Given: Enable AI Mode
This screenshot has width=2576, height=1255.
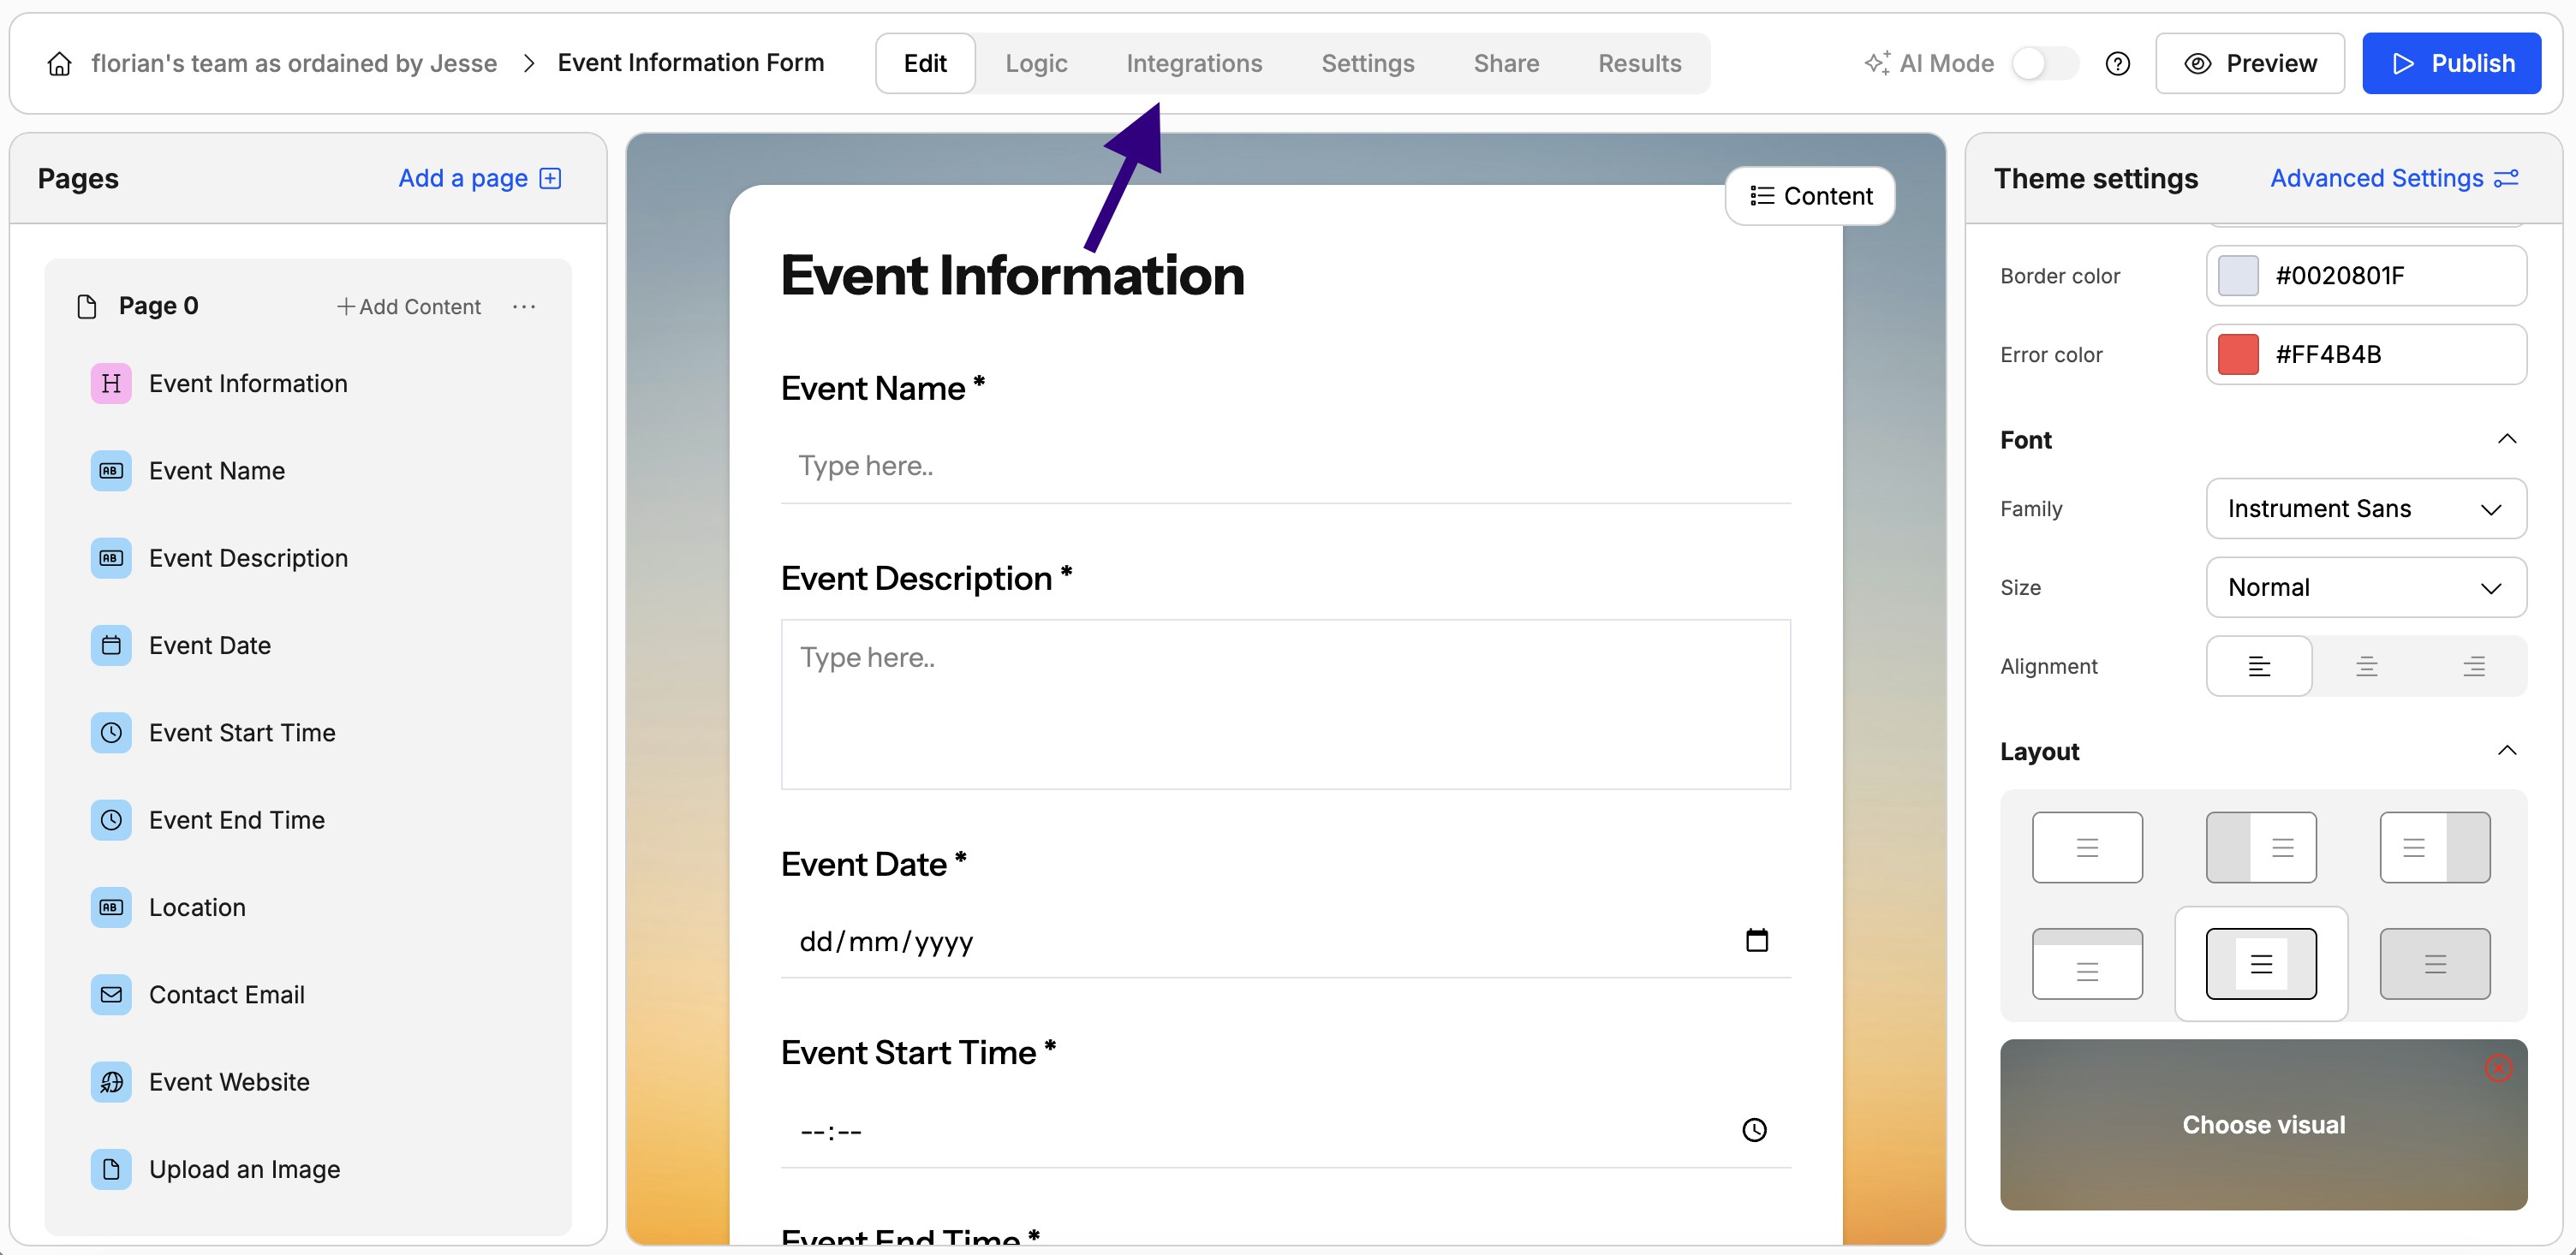Looking at the screenshot, I should coord(2043,63).
